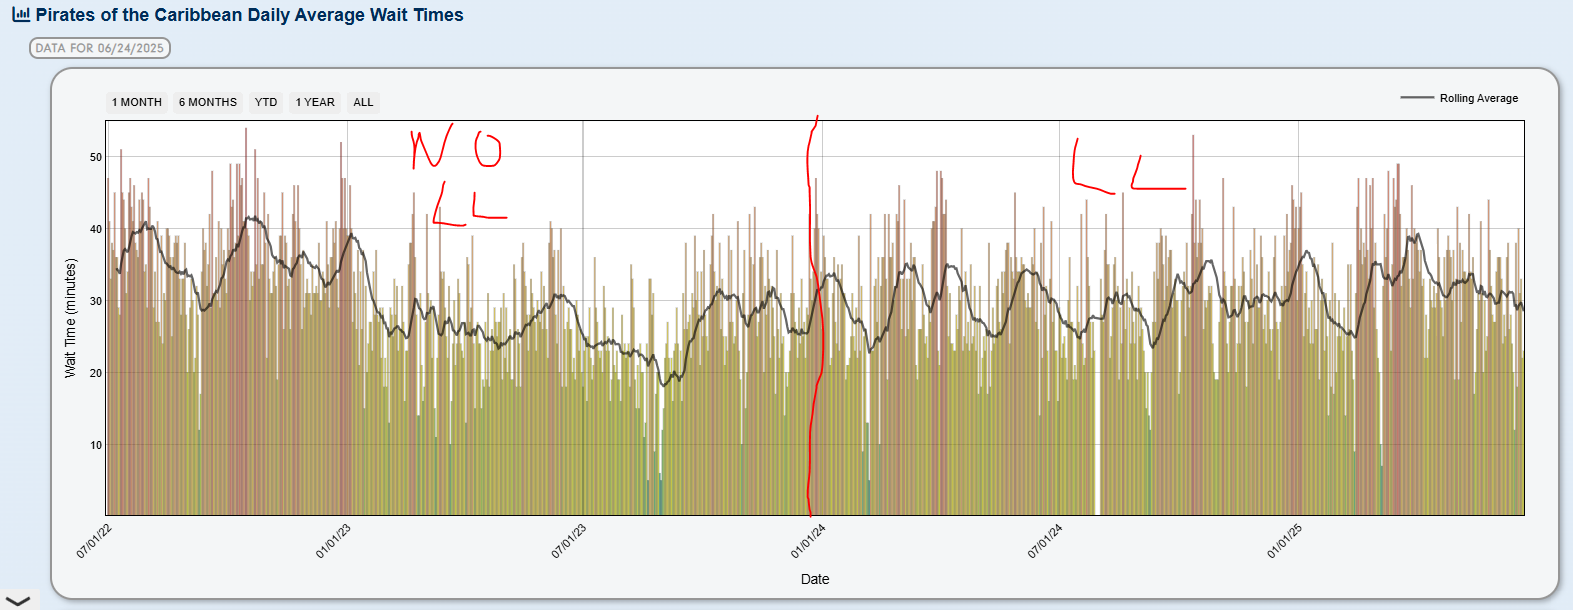Click the 07/01/23 date axis label

(x=569, y=541)
